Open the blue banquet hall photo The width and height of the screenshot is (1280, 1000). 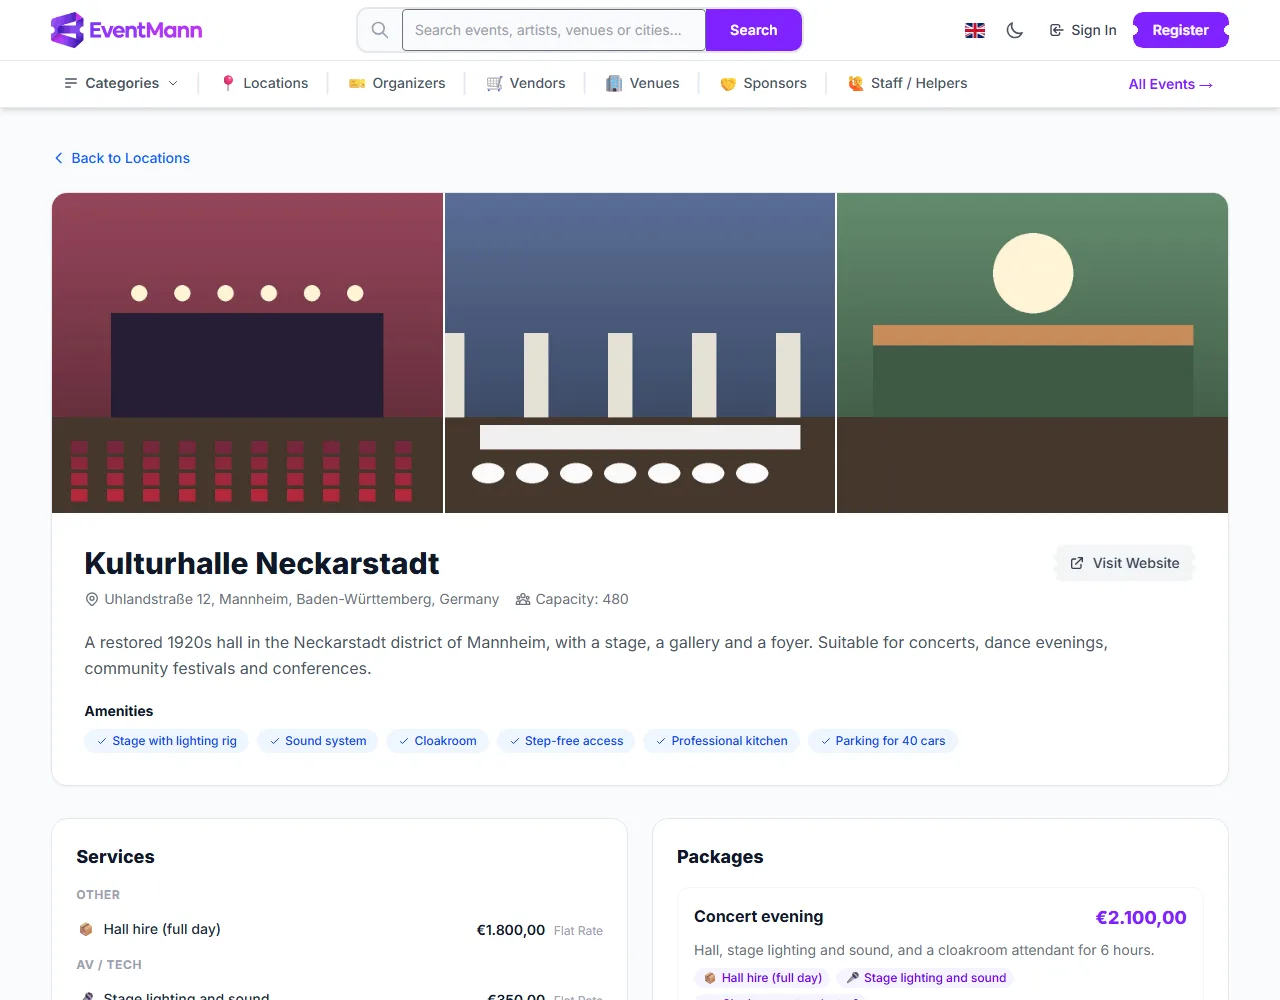pyautogui.click(x=640, y=353)
